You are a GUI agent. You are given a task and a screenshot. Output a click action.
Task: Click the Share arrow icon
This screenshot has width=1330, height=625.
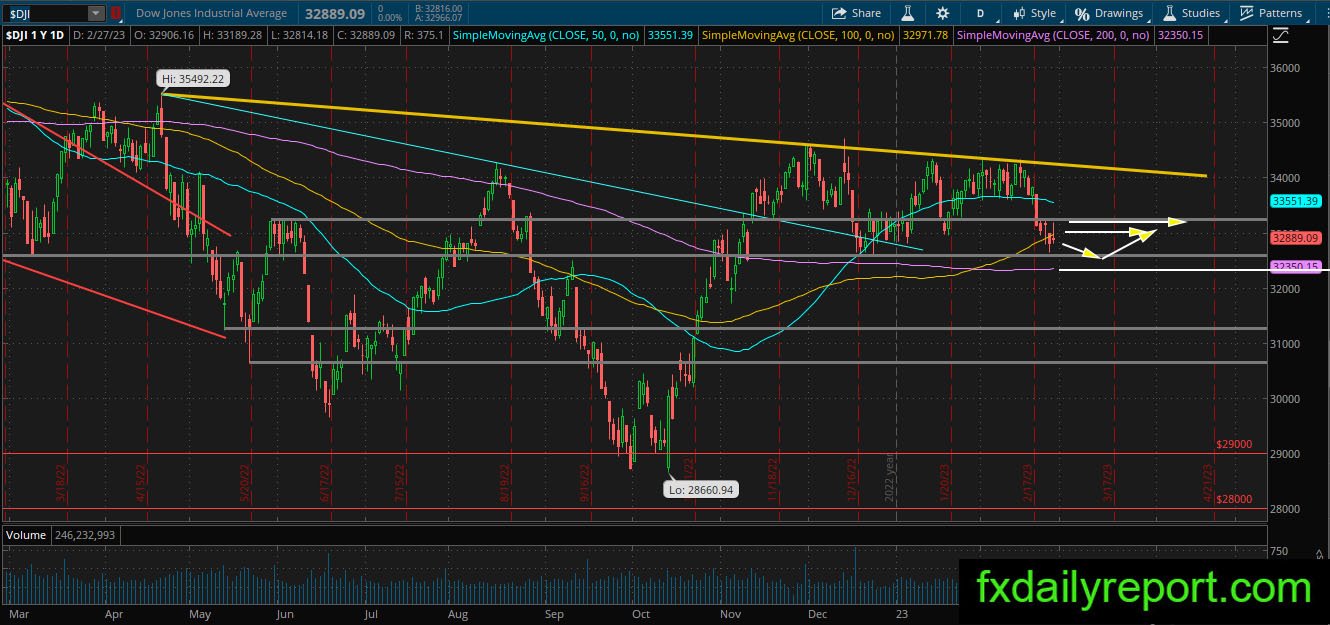839,13
